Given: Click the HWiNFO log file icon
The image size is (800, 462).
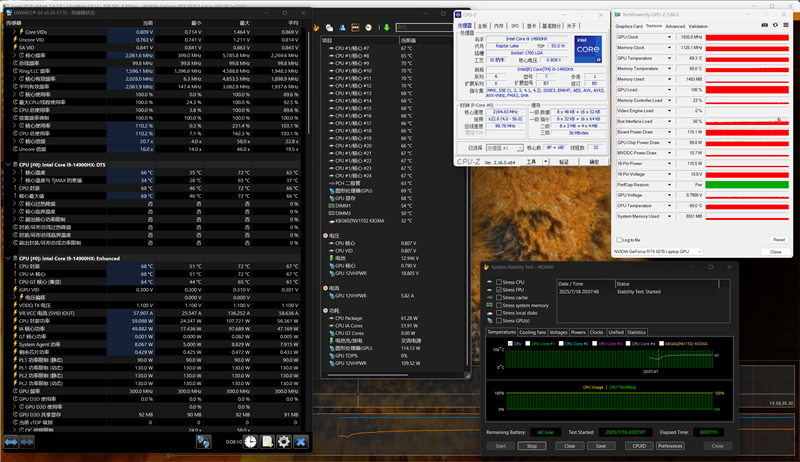Looking at the screenshot, I should (267, 441).
